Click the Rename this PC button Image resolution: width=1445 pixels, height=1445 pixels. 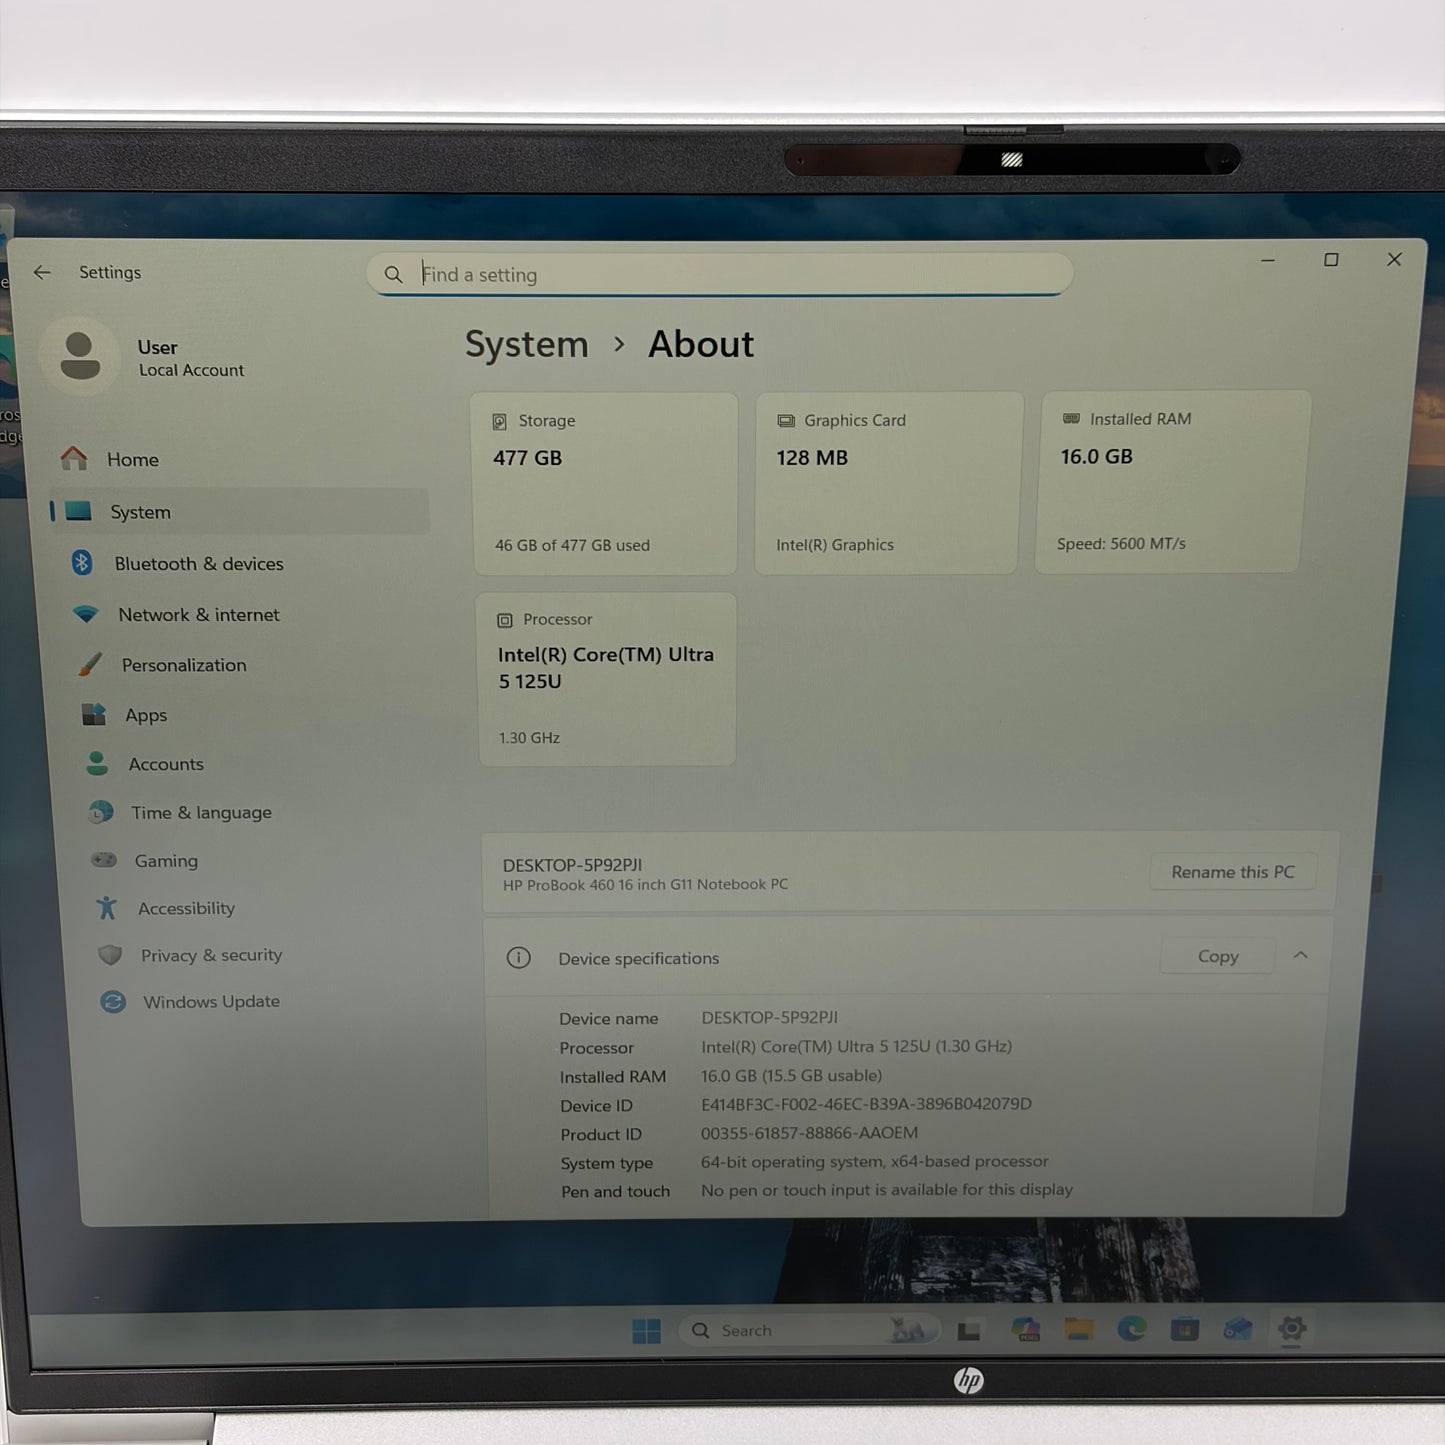pos(1232,871)
